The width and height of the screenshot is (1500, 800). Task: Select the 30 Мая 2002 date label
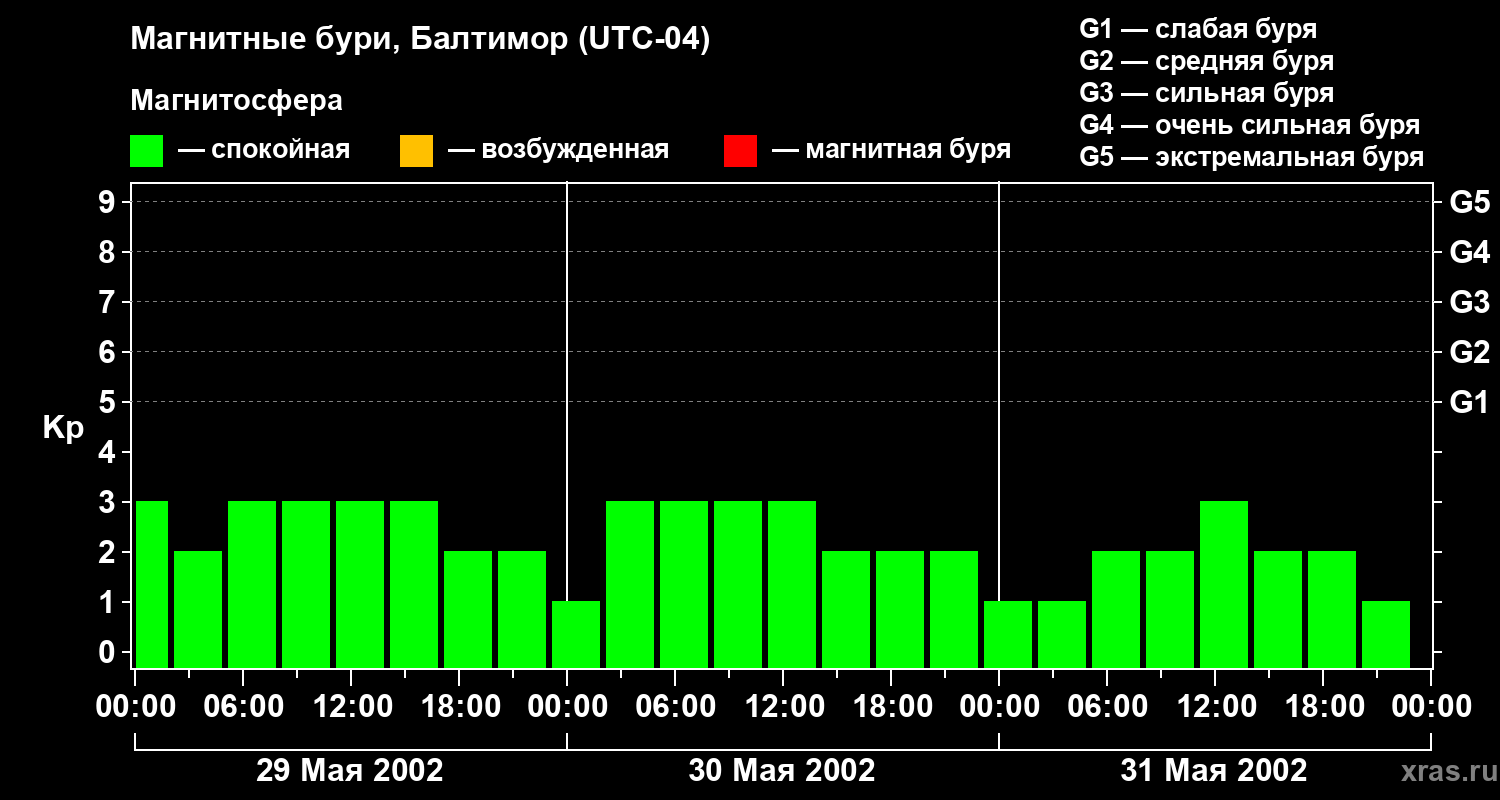click(781, 771)
